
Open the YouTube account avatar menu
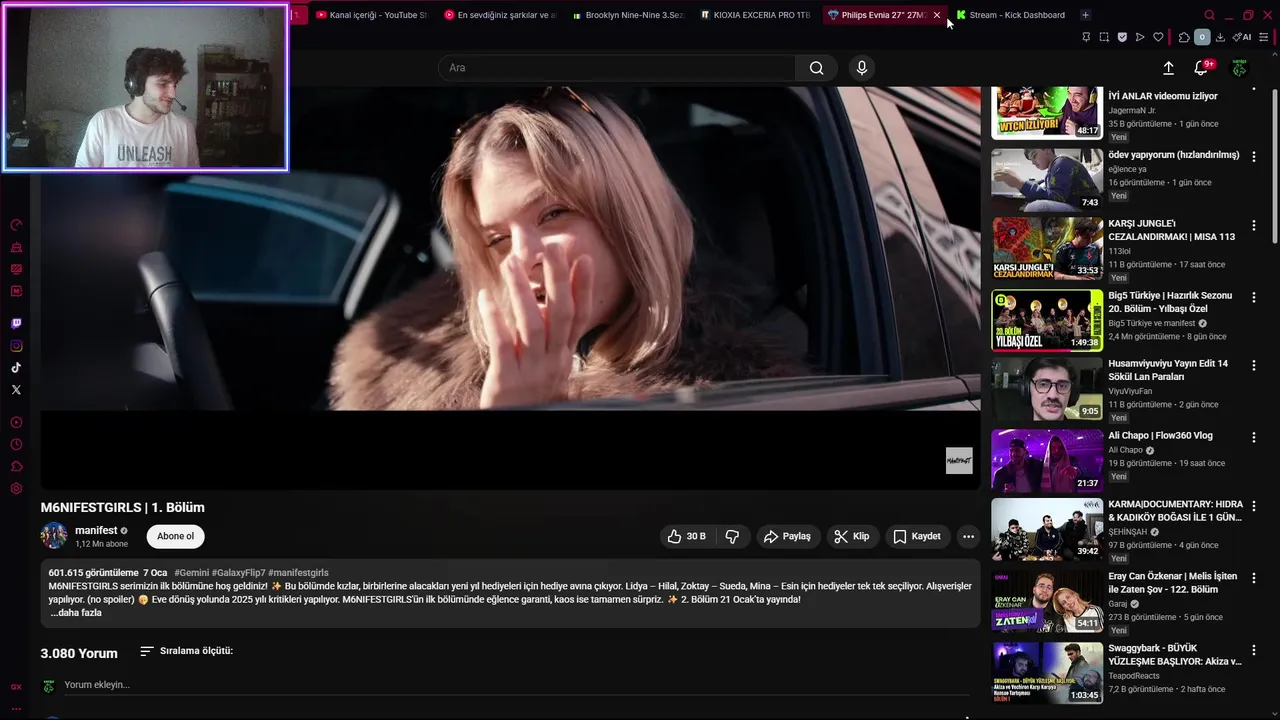click(1239, 68)
